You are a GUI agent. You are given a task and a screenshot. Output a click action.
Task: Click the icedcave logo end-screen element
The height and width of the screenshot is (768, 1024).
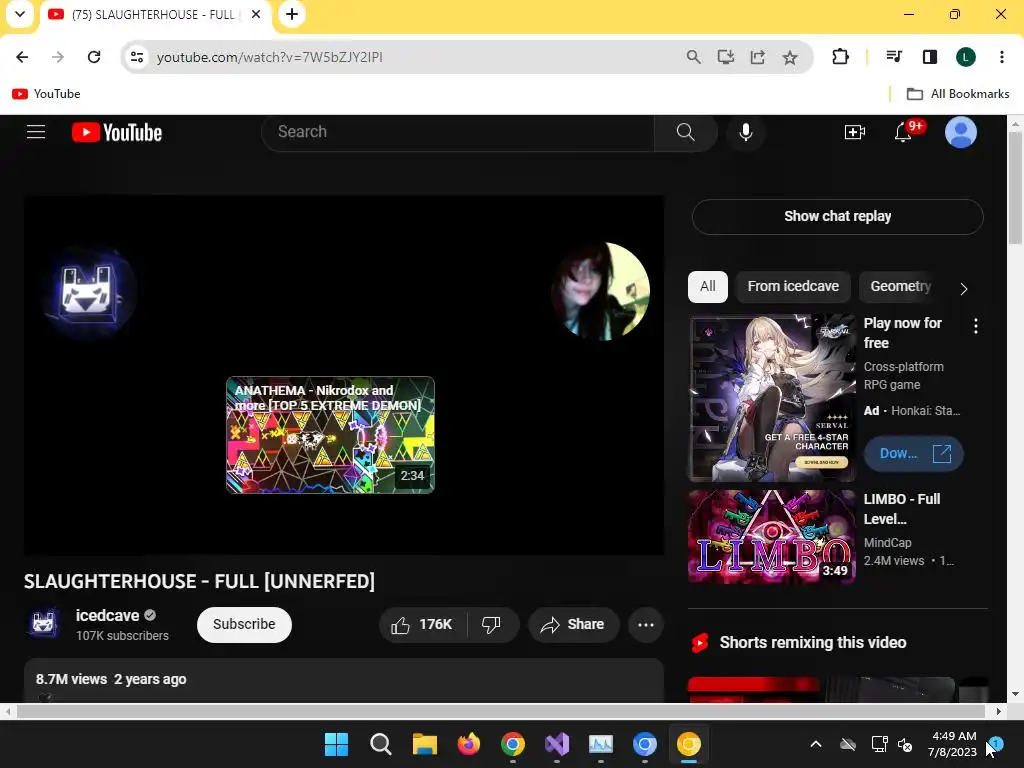coord(89,292)
